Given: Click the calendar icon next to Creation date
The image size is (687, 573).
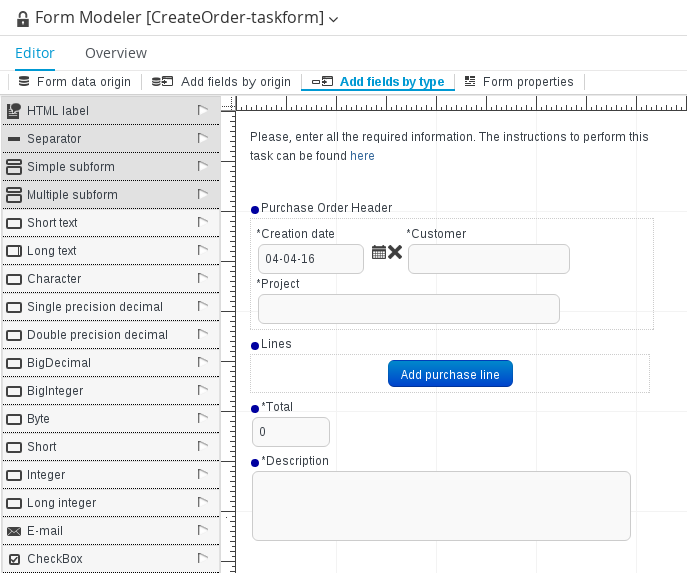Looking at the screenshot, I should [x=378, y=253].
